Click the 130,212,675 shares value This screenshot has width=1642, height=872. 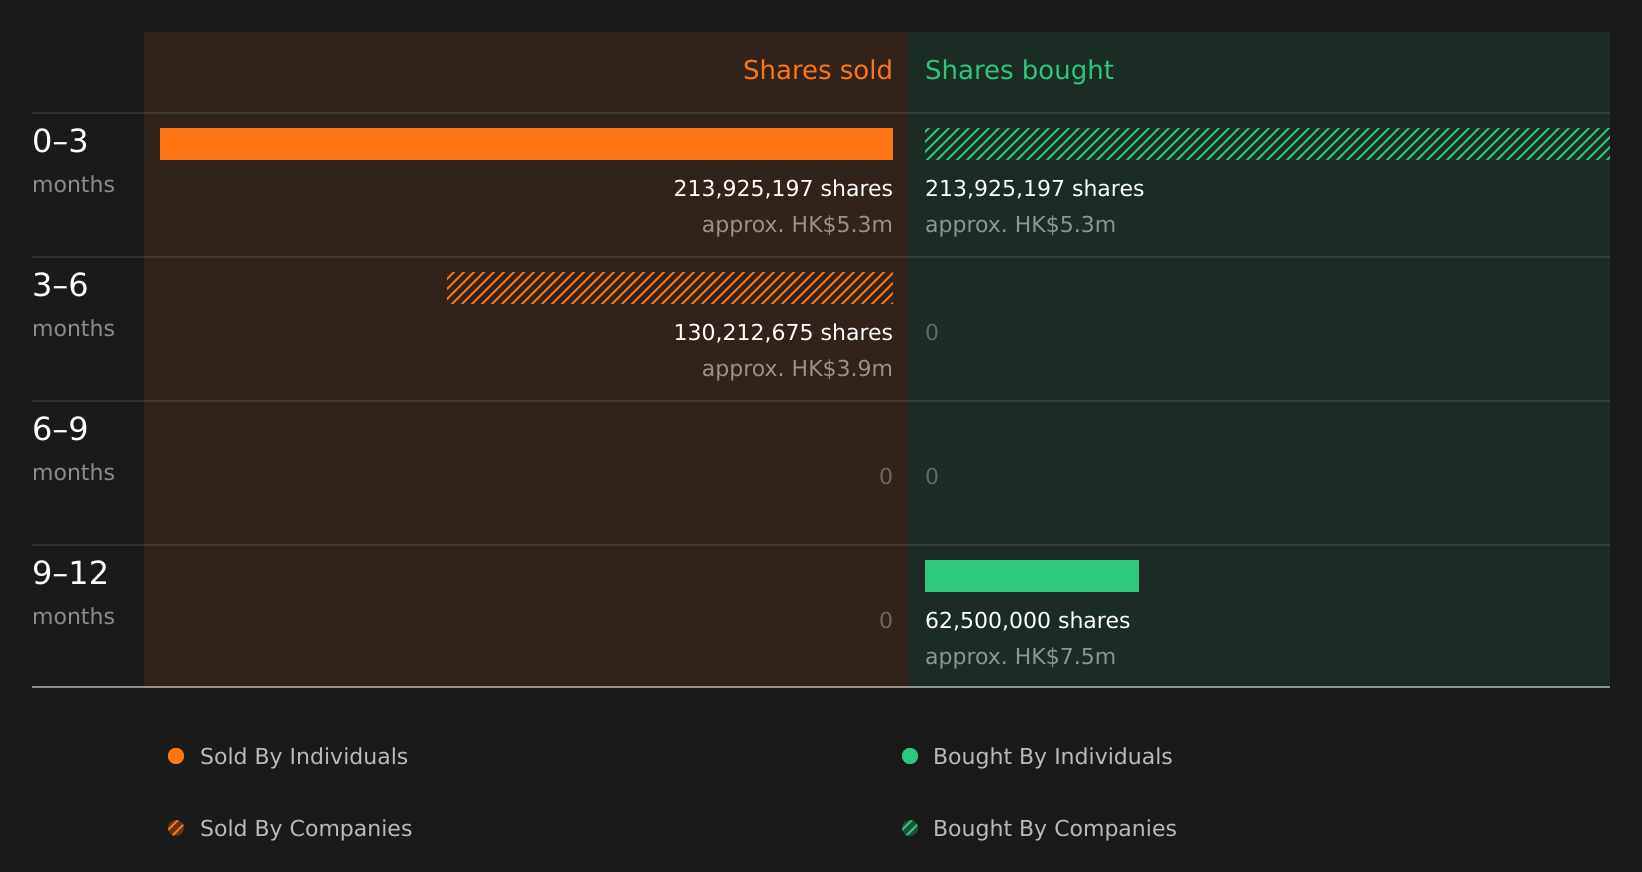(783, 333)
